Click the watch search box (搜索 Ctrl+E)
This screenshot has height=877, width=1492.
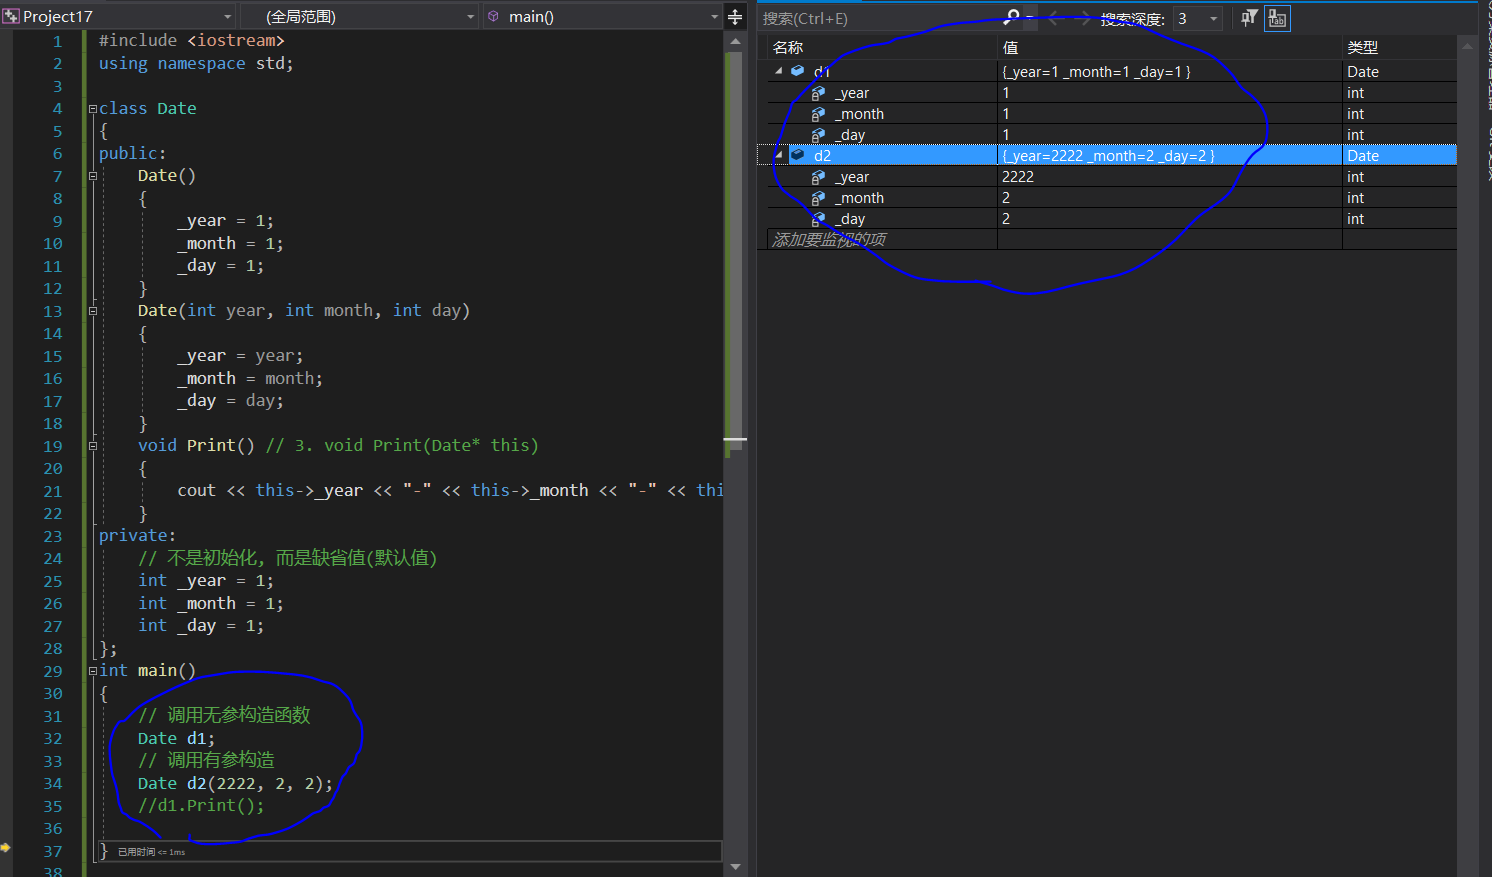tap(882, 18)
